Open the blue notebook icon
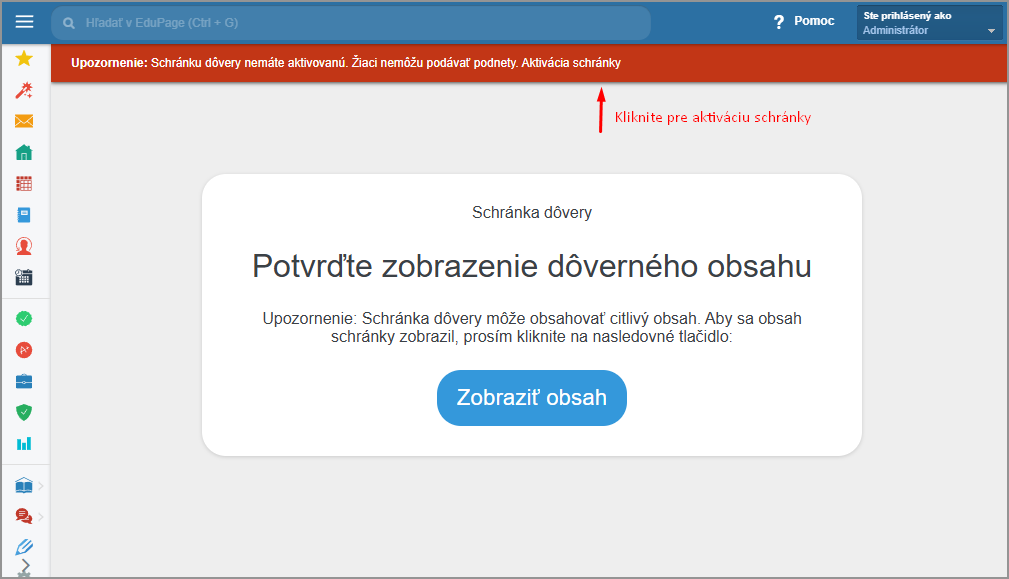 (24, 215)
